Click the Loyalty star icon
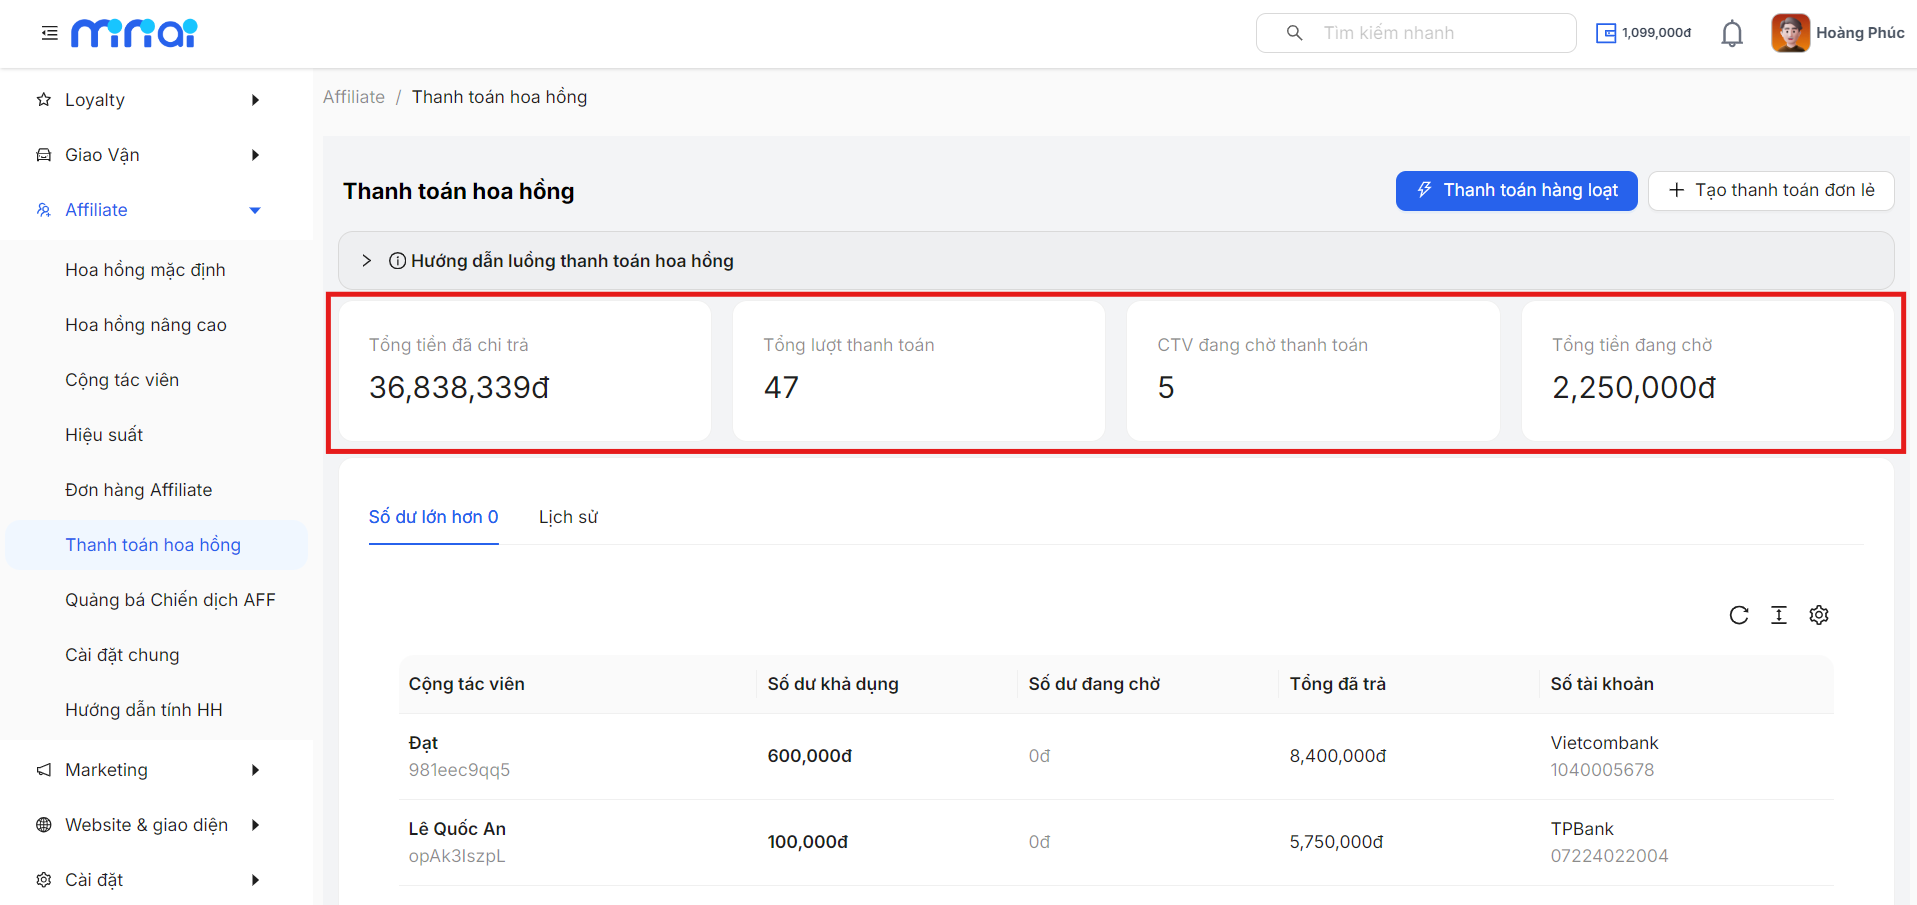1917x905 pixels. point(44,100)
